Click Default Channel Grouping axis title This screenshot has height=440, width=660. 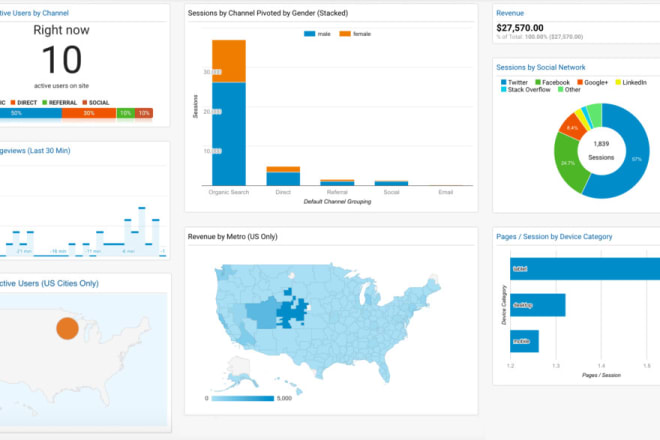click(338, 202)
